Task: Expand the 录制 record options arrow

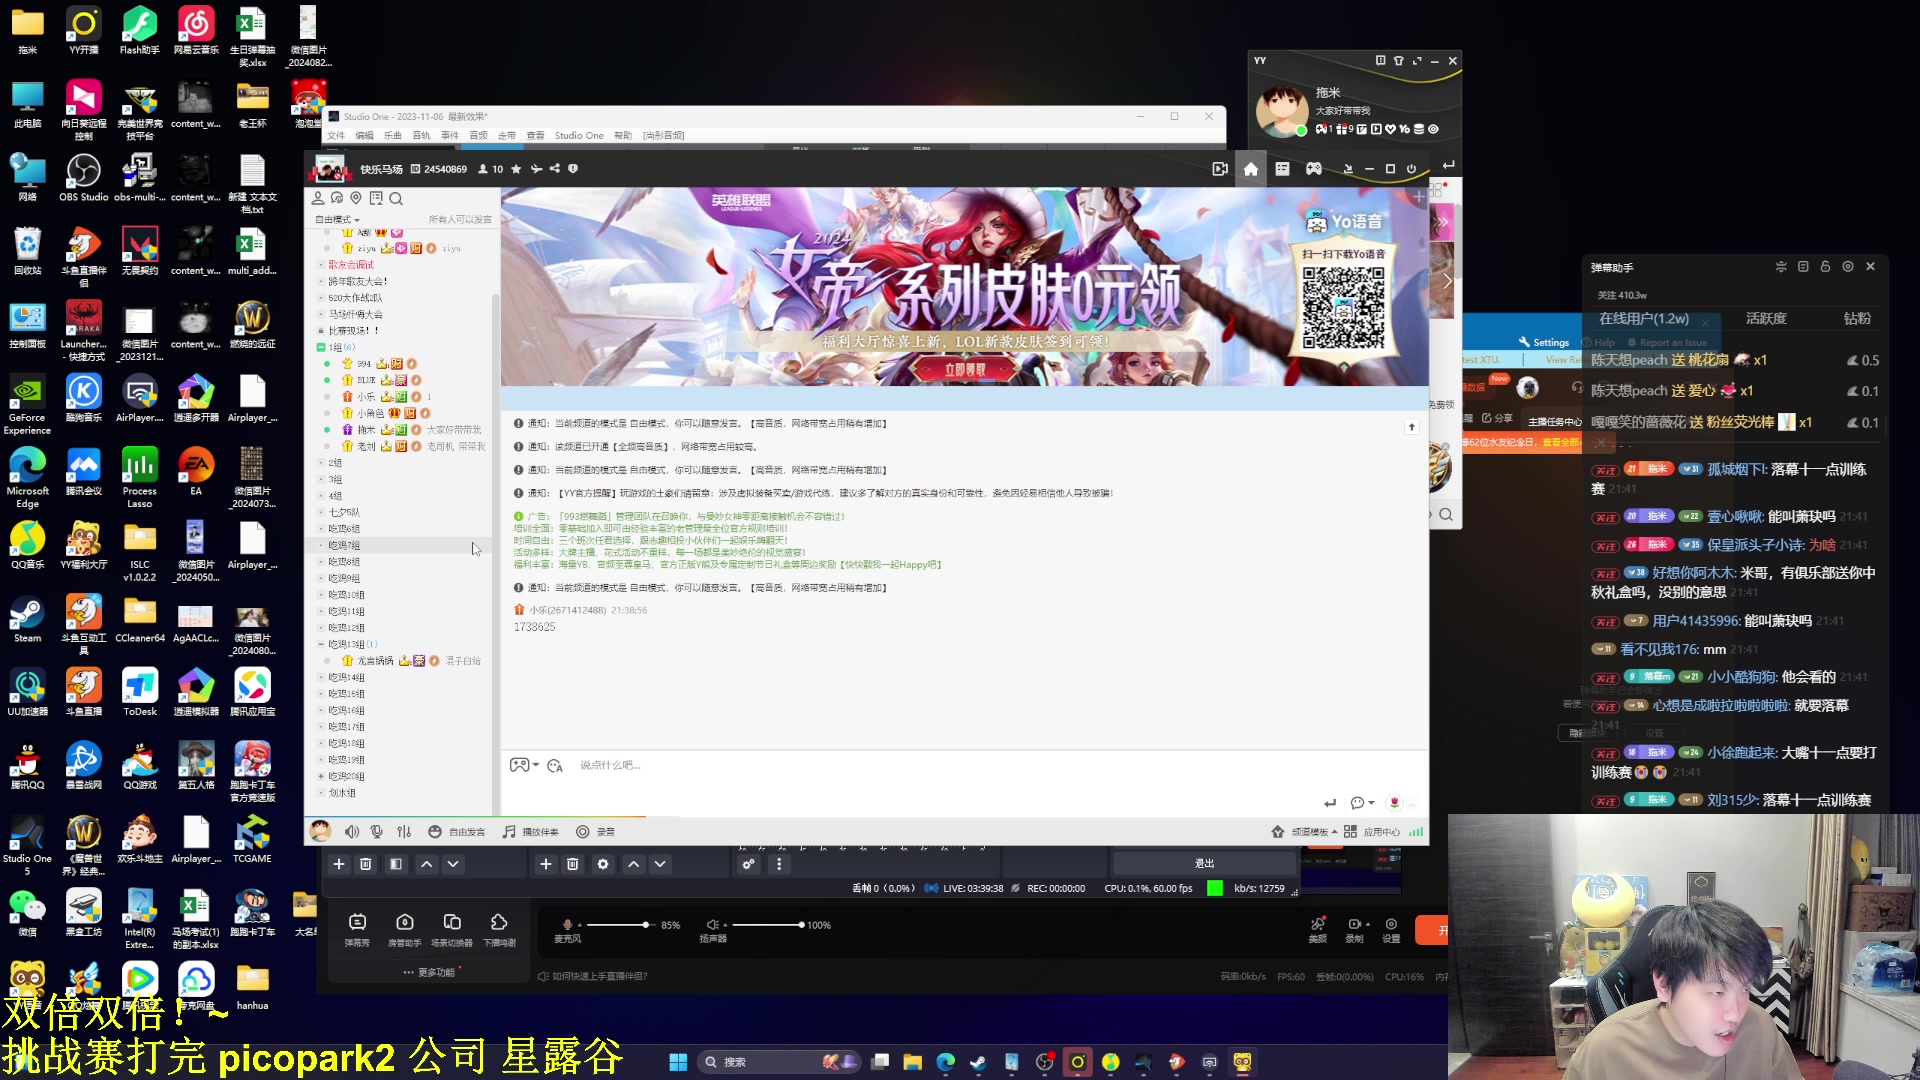Action: pos(1366,924)
